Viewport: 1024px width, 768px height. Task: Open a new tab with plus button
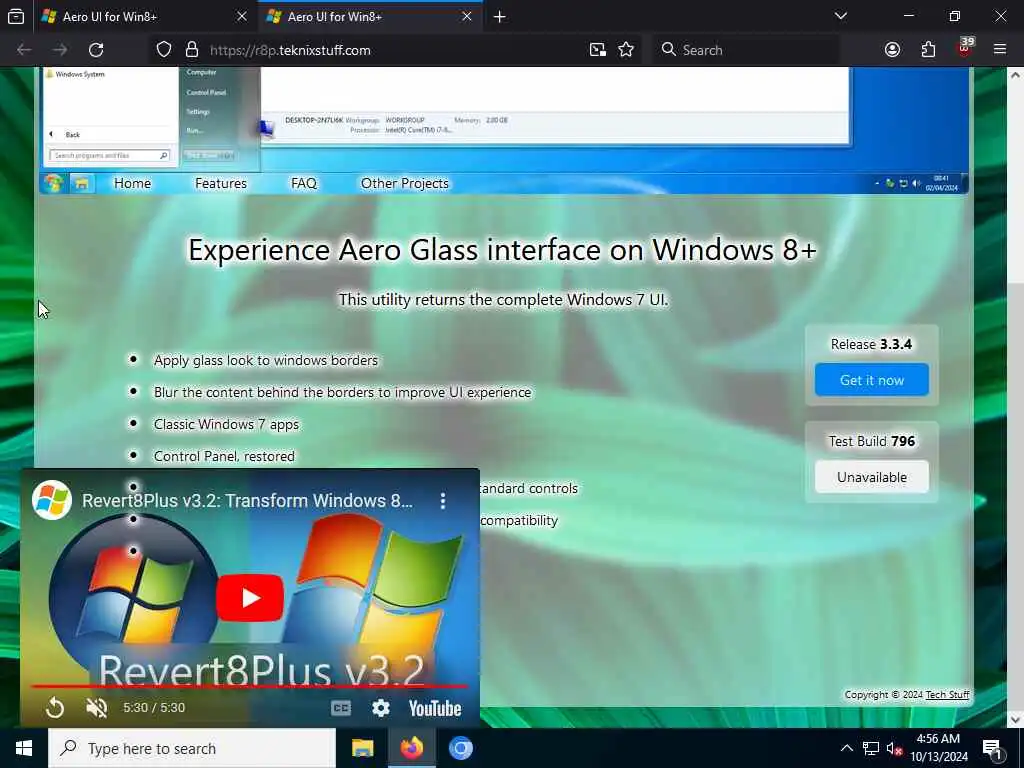coord(500,16)
